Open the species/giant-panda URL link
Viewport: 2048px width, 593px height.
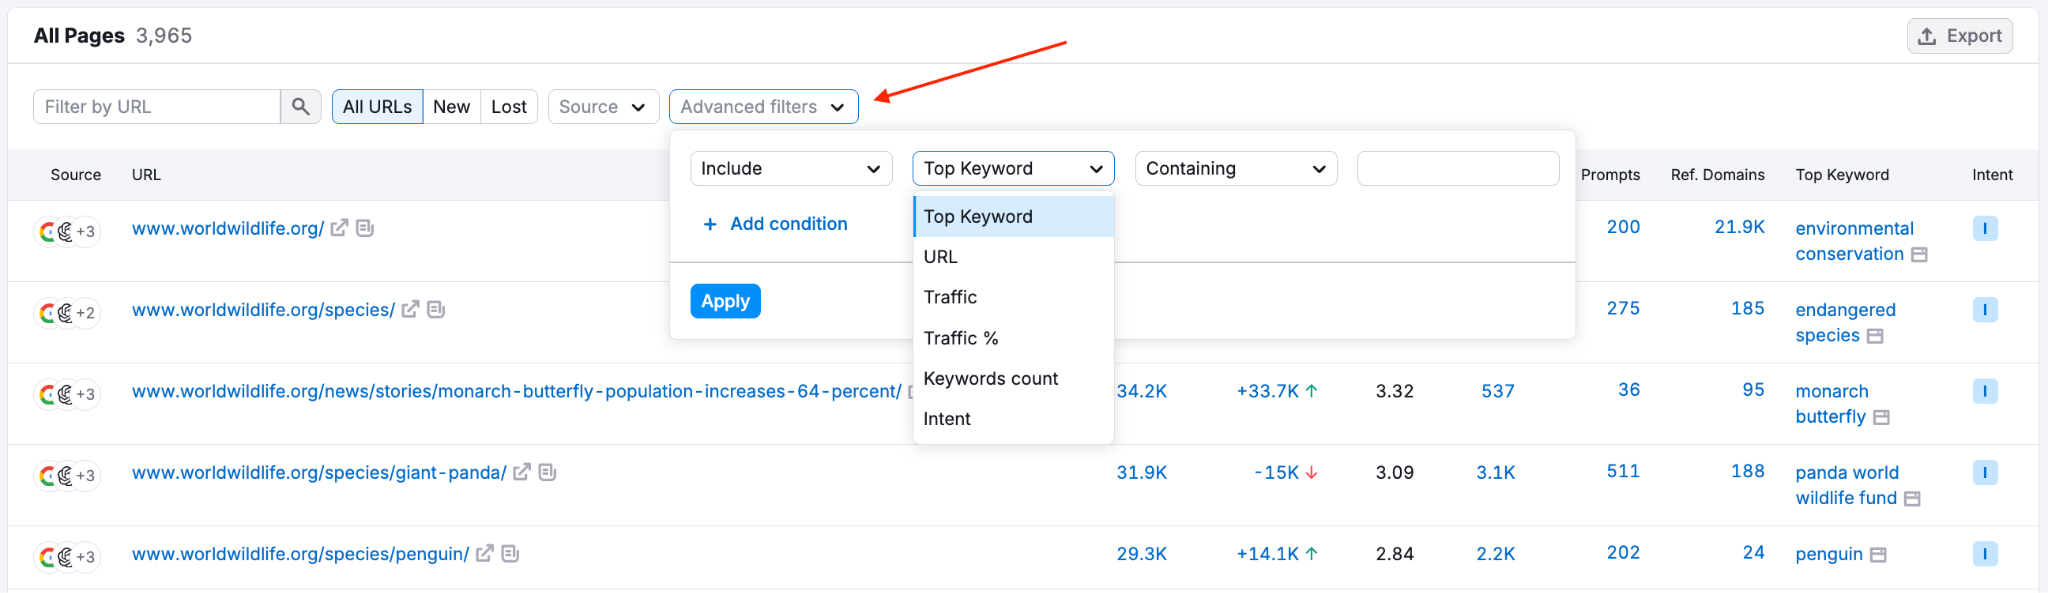319,472
